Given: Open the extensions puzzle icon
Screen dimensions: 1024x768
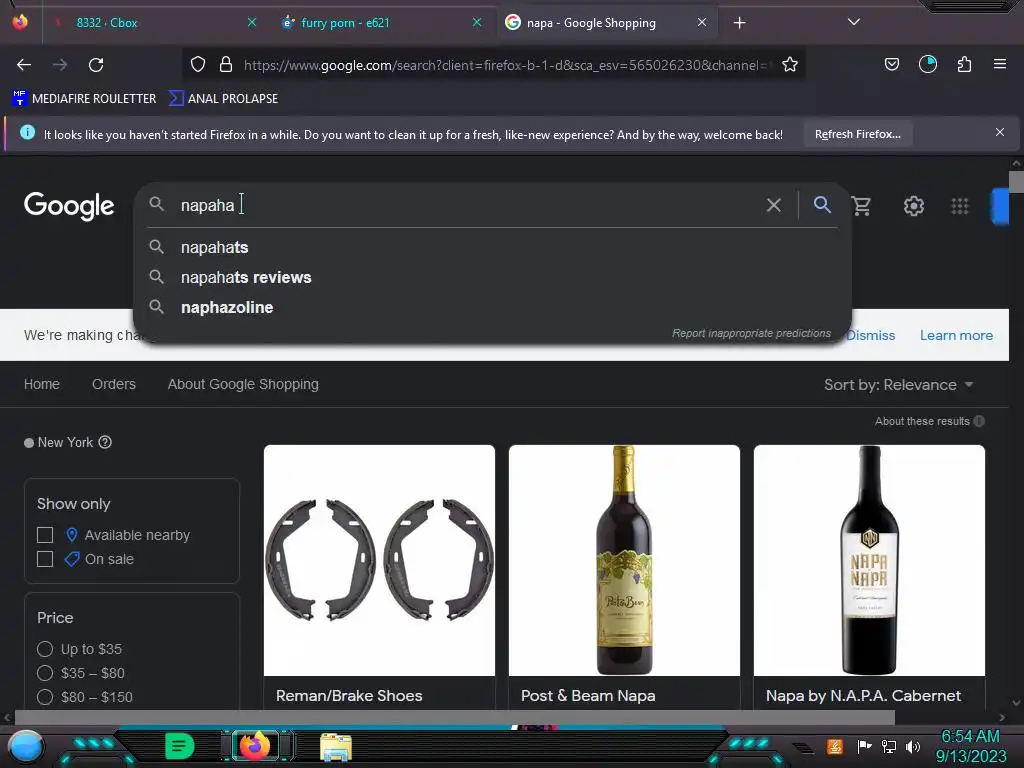Looking at the screenshot, I should click(x=964, y=64).
